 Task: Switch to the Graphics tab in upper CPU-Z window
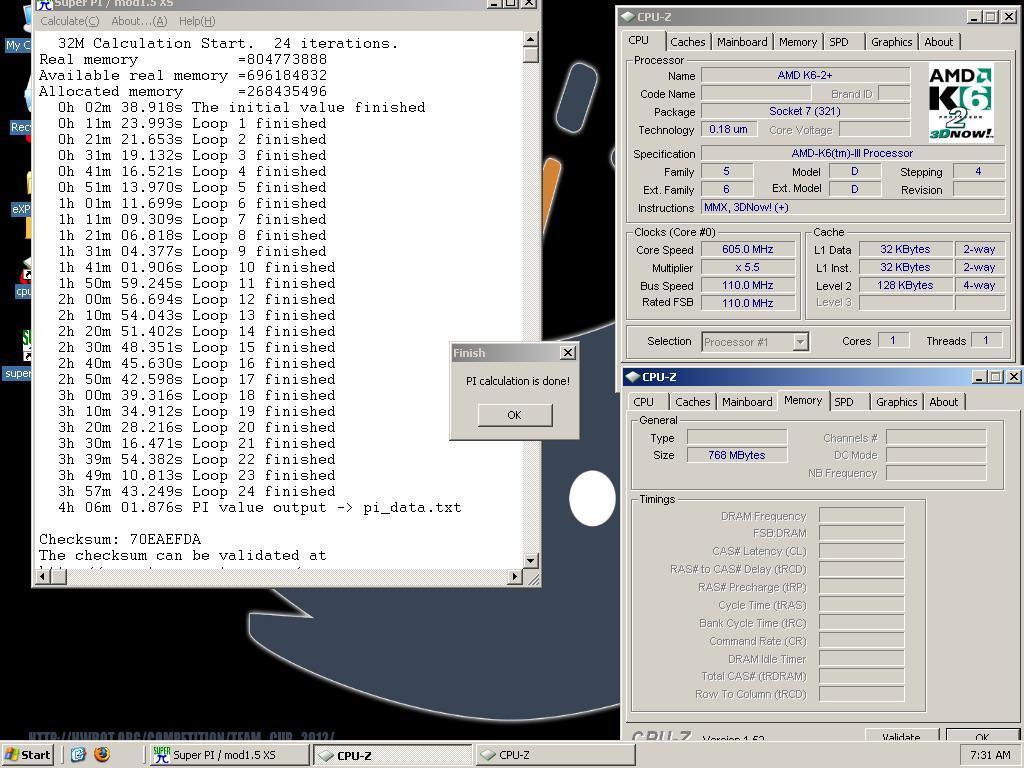pos(891,42)
